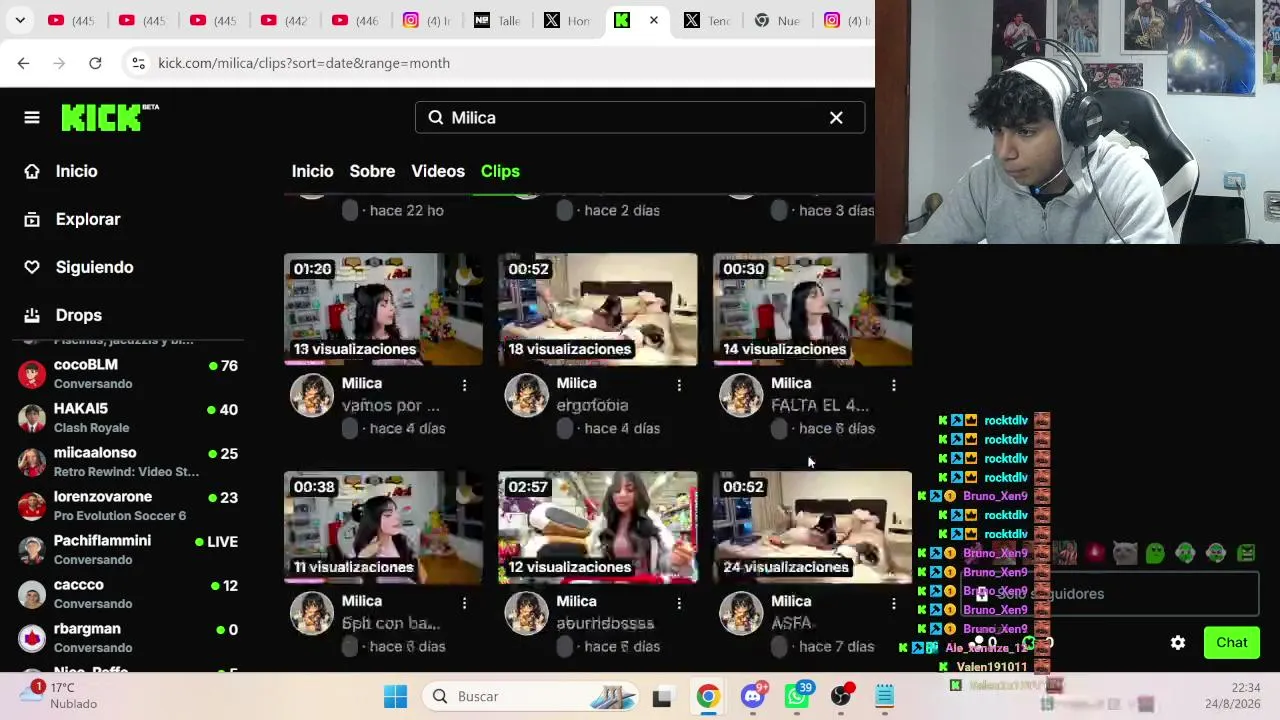The height and width of the screenshot is (720, 1280).
Task: Play the clip with 18 visualizaciones
Action: pyautogui.click(x=598, y=309)
